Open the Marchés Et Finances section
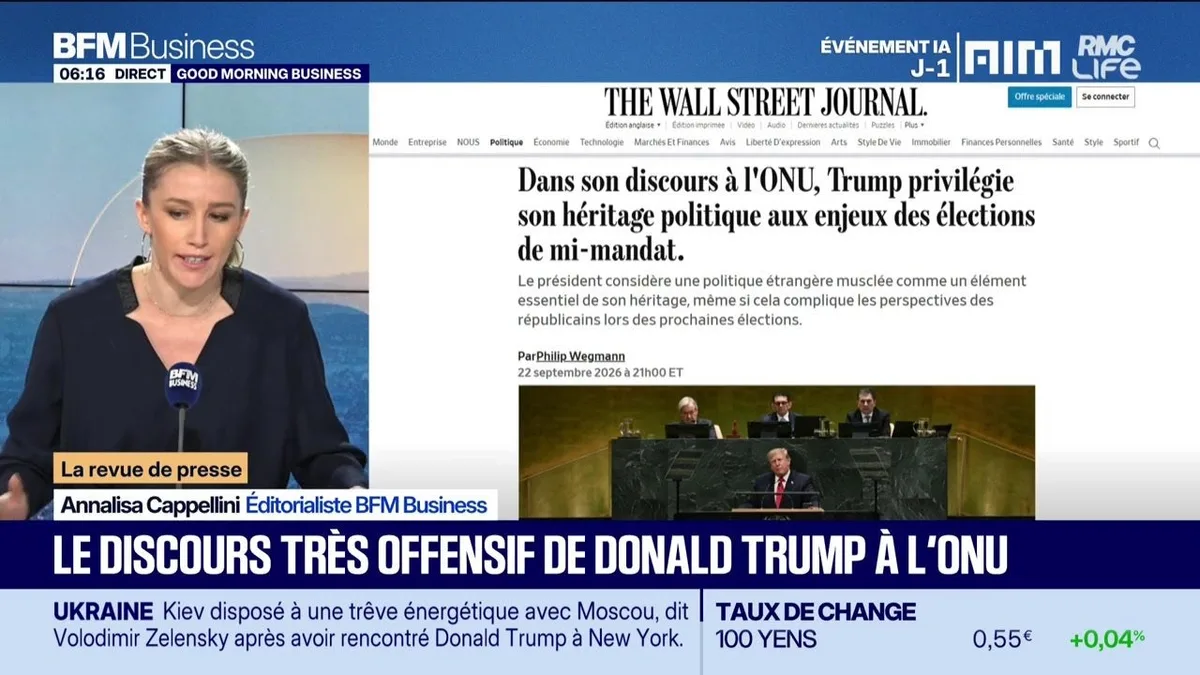 click(672, 142)
